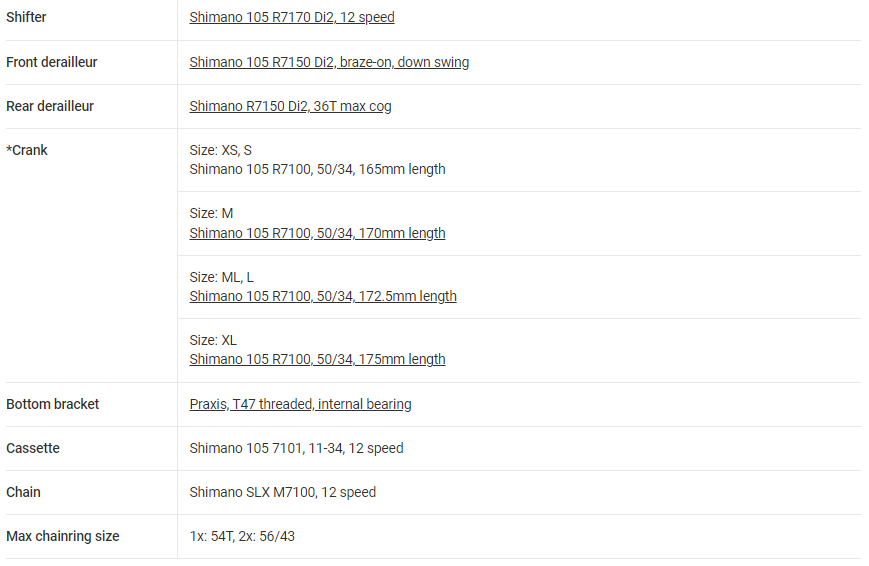Open the Praxis T47 threaded bottom bracket link

(x=300, y=404)
